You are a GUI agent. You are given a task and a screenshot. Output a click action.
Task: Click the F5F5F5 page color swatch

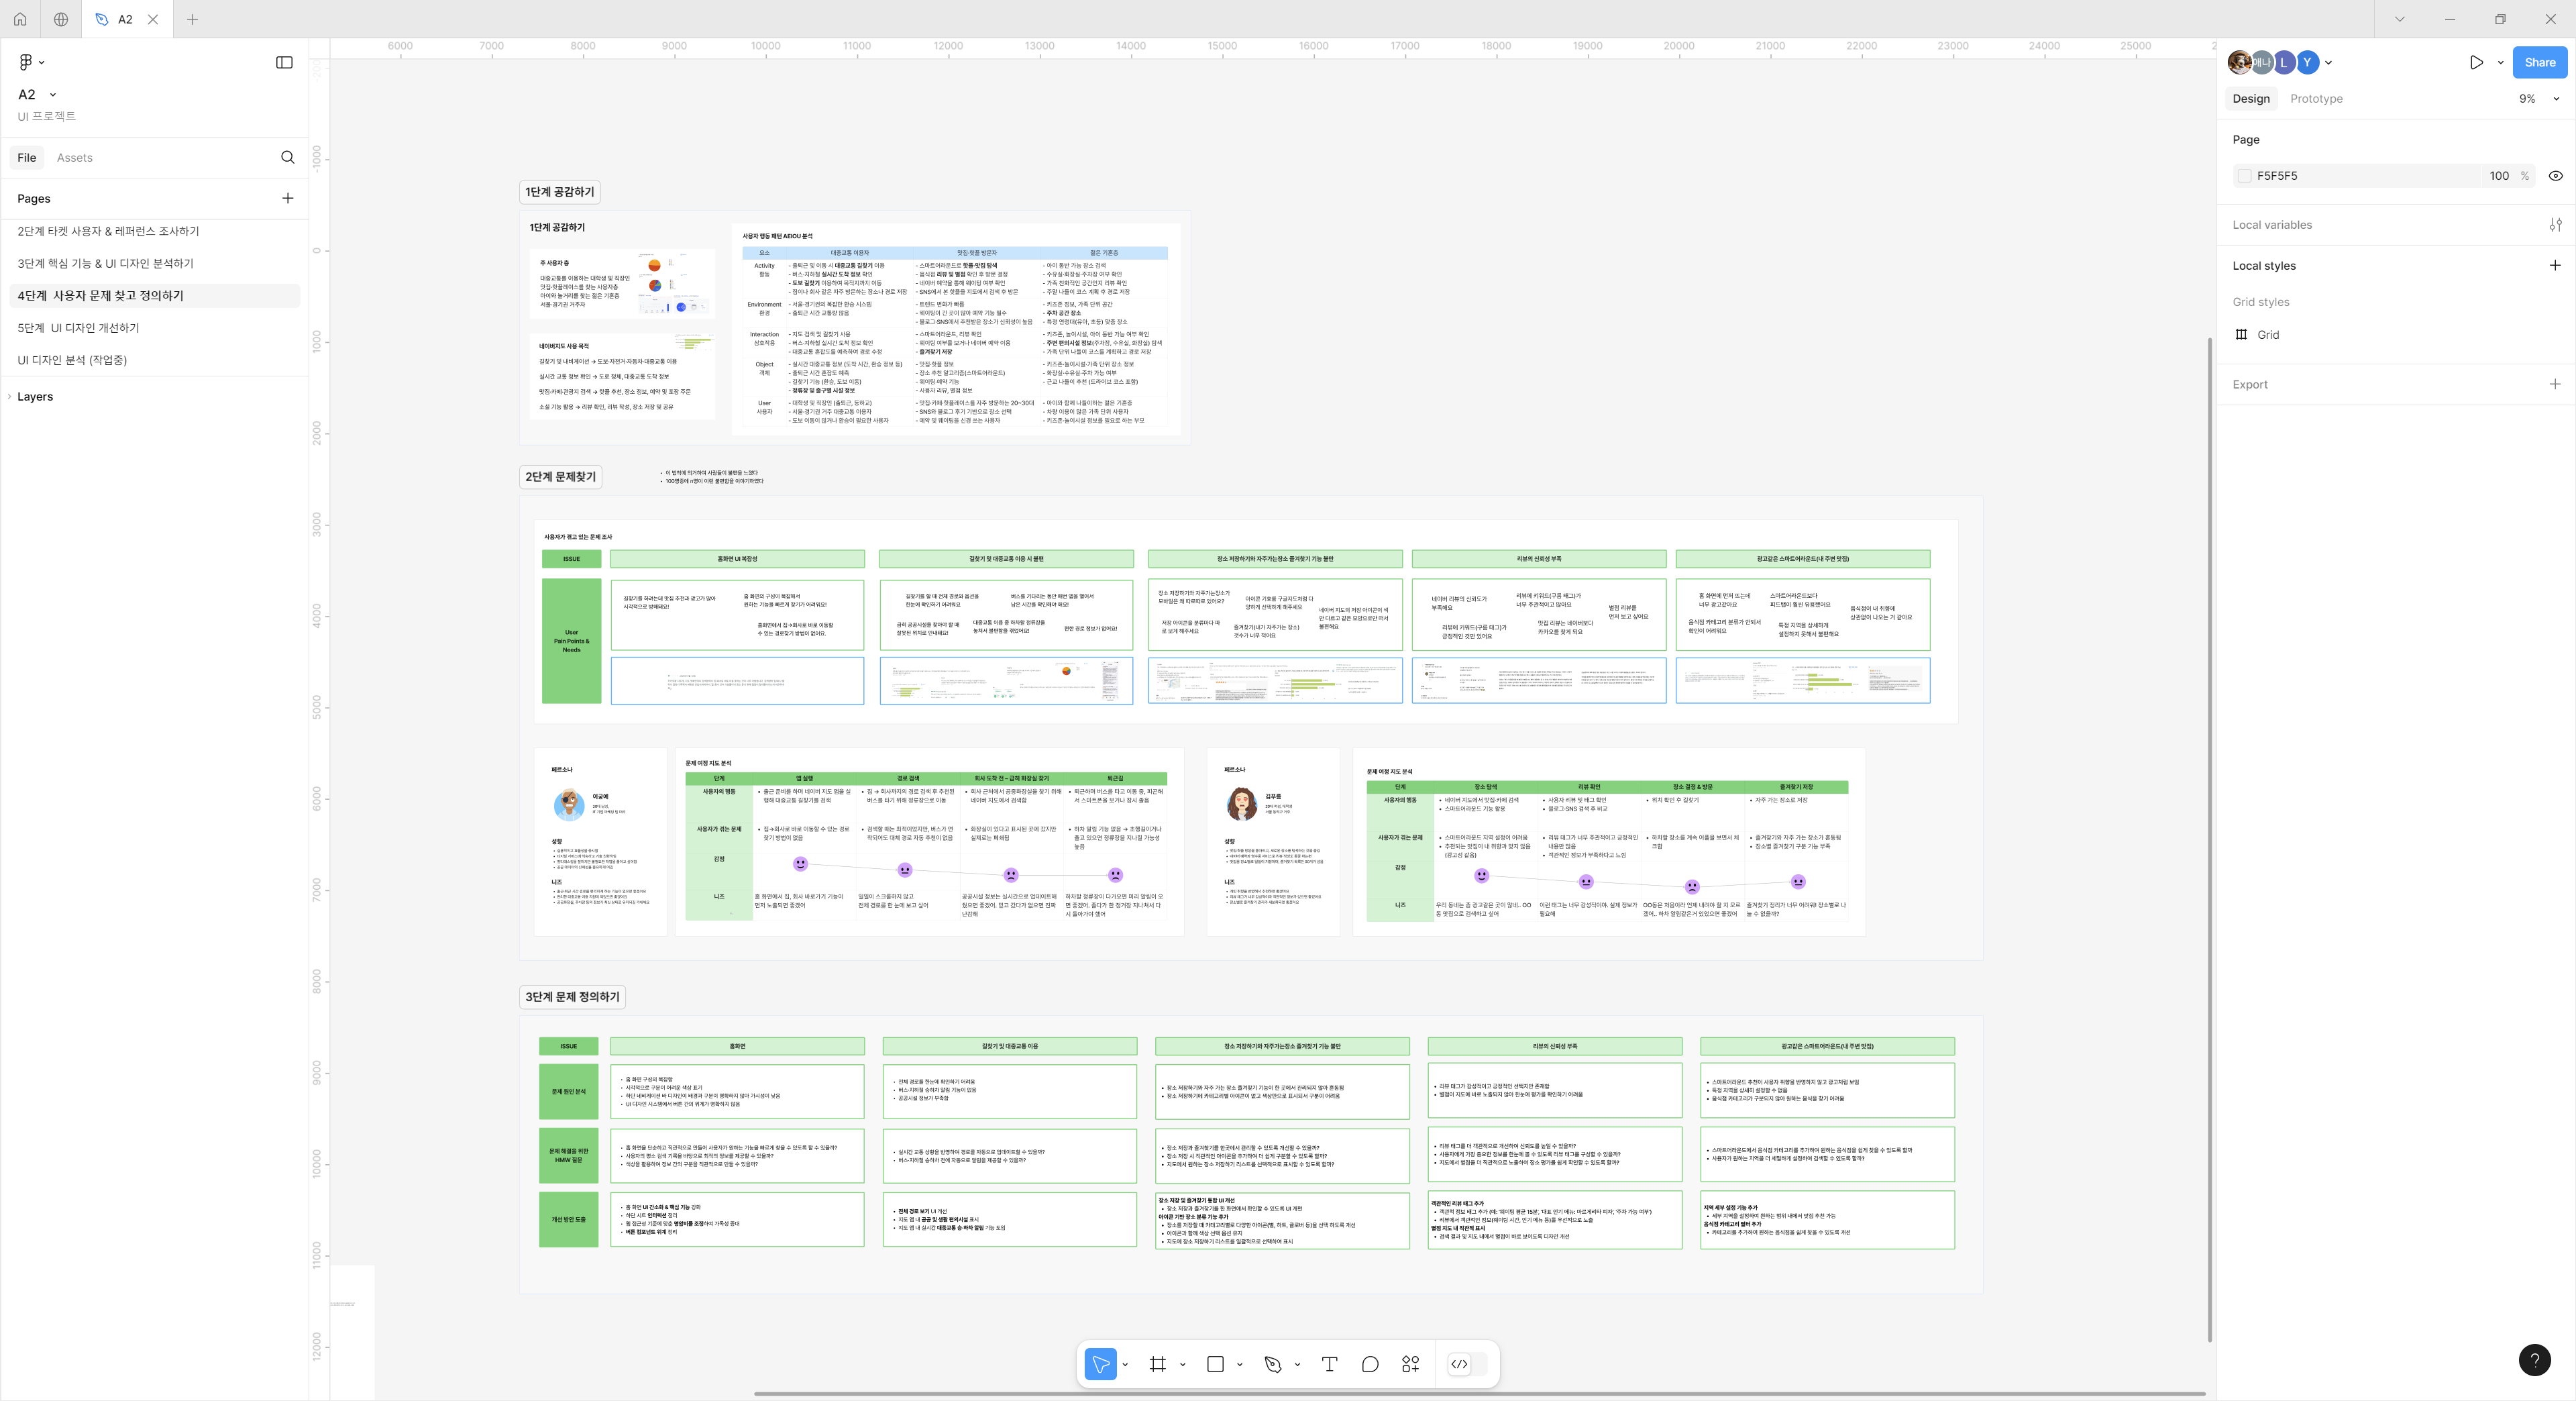click(x=2244, y=176)
